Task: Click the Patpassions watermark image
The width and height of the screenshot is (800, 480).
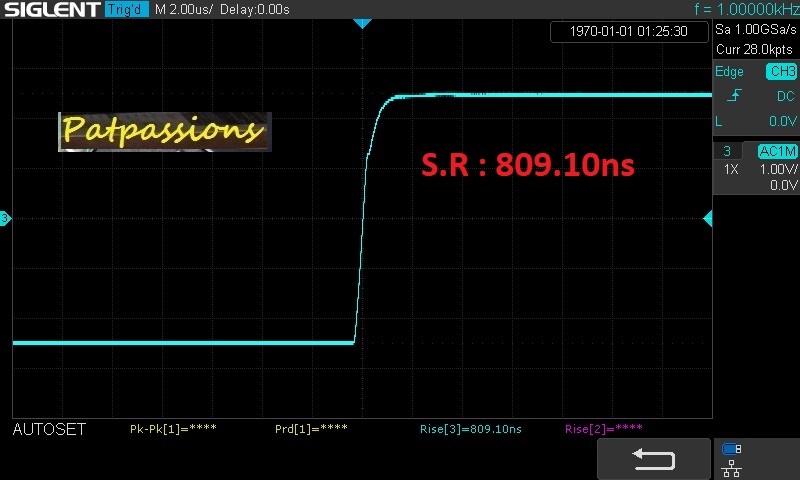Action: (x=164, y=131)
